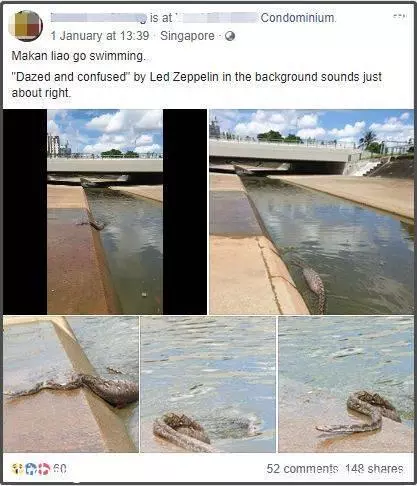
Task: Open photo of snake on ledge
Action: (x=71, y=384)
